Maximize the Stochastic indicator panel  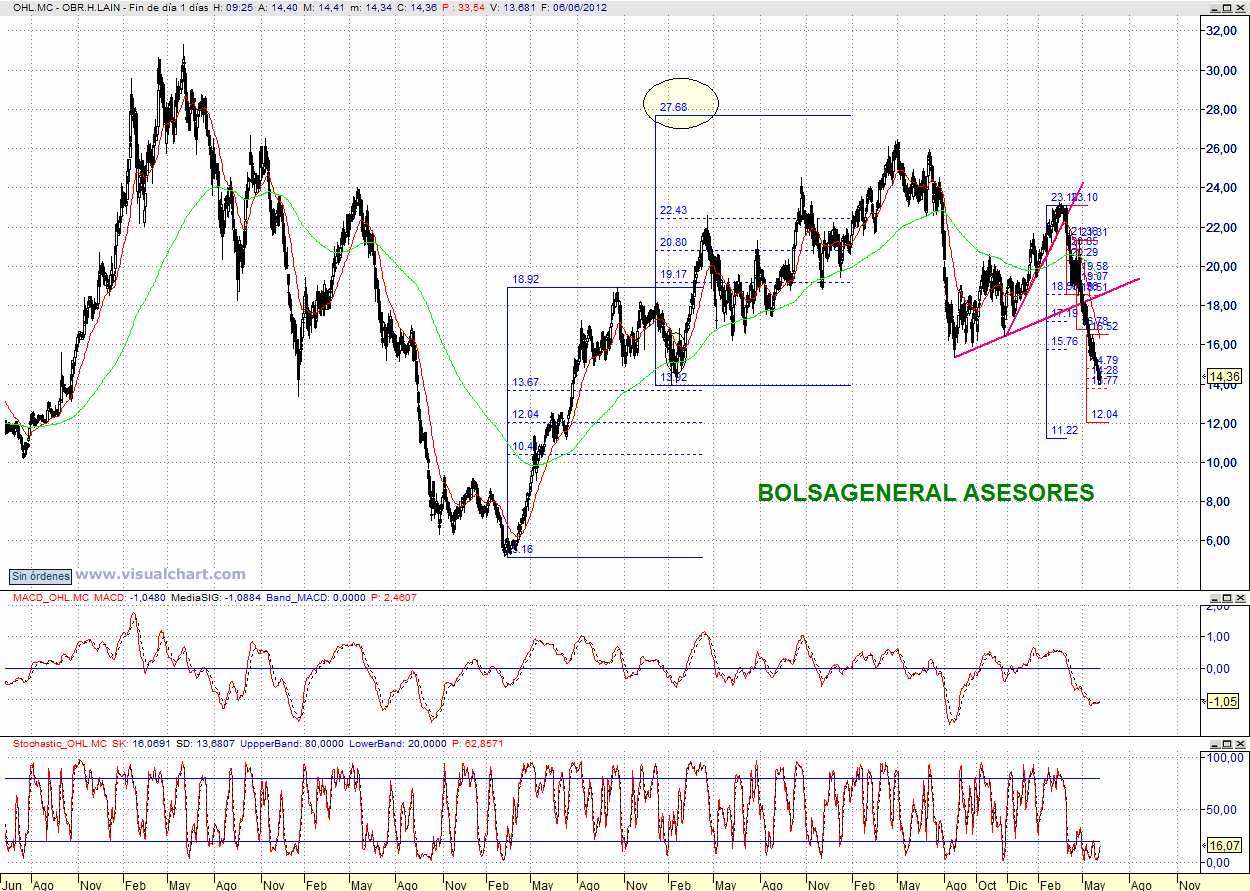tap(1227, 744)
